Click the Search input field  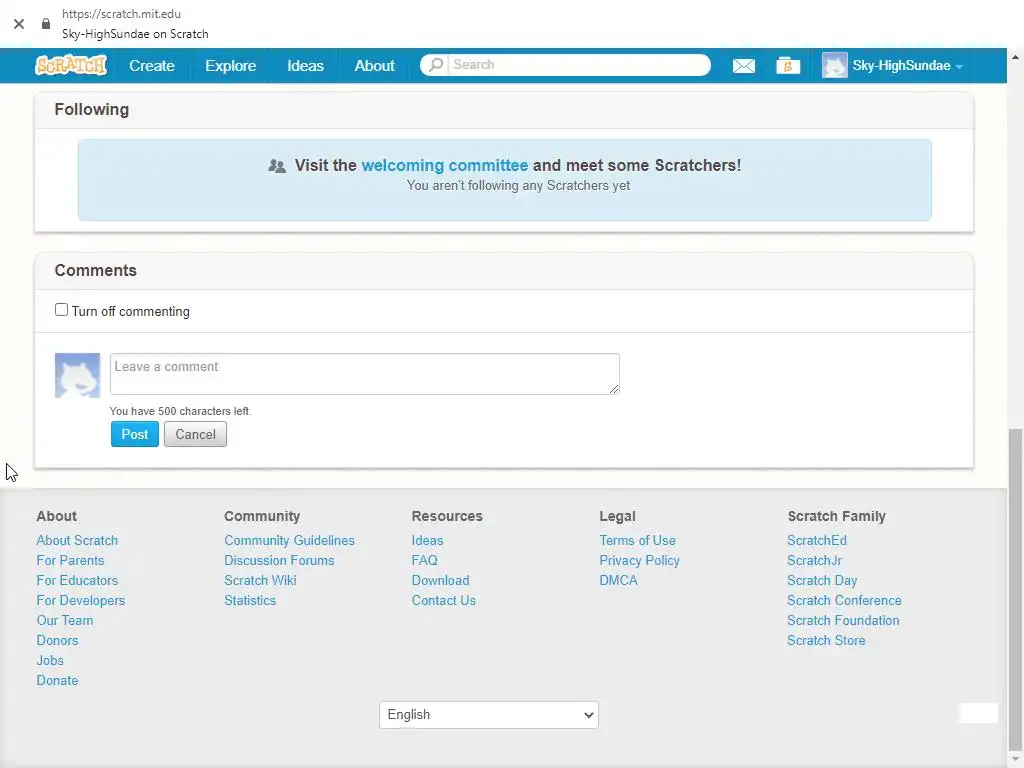click(578, 65)
